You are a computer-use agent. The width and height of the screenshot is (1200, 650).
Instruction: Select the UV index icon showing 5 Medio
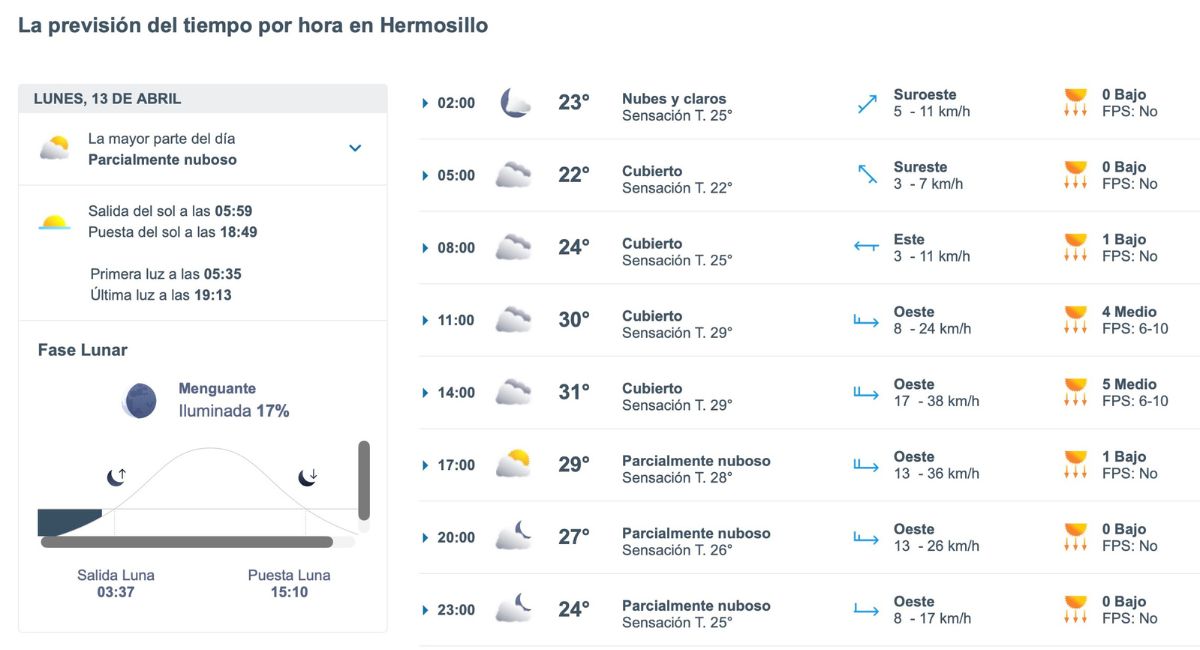pos(1077,393)
